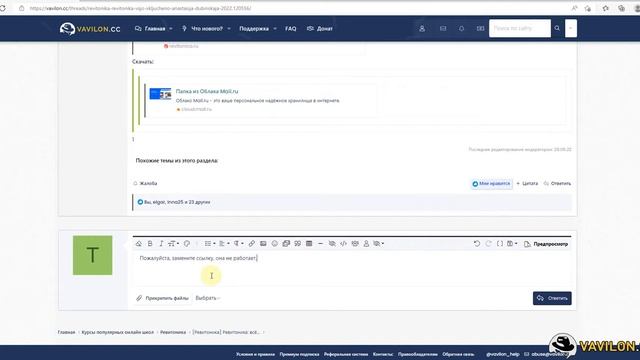Click the quote icon in editor toolbar
Screen dimensions: 640x360
click(298, 244)
